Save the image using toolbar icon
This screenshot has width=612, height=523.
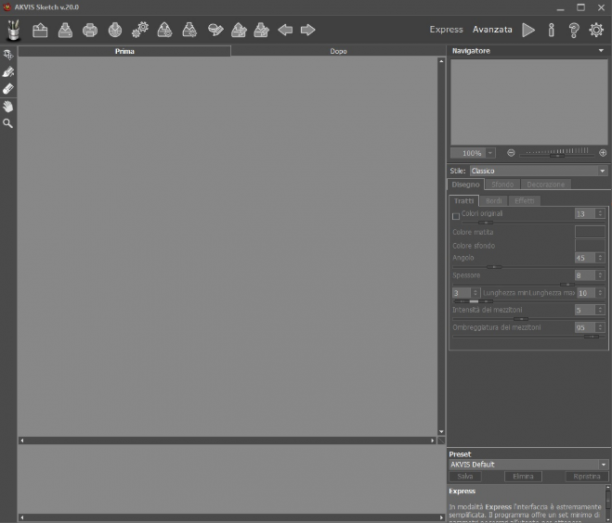[65, 30]
